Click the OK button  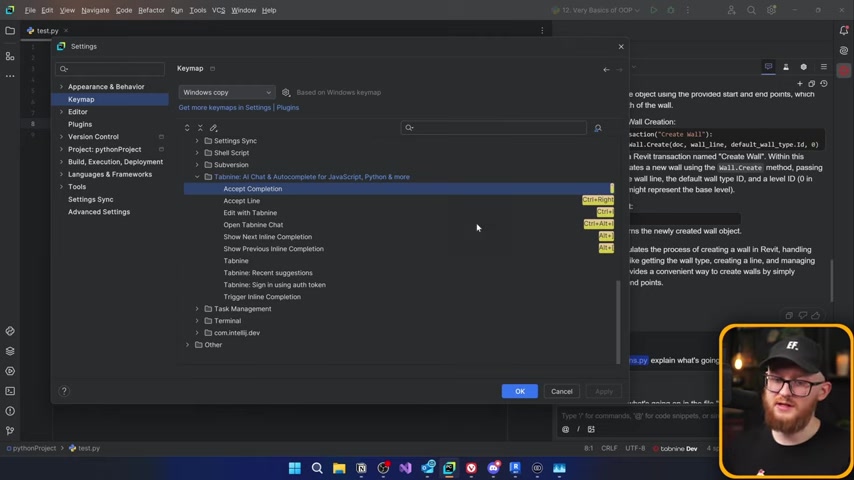[x=520, y=391]
